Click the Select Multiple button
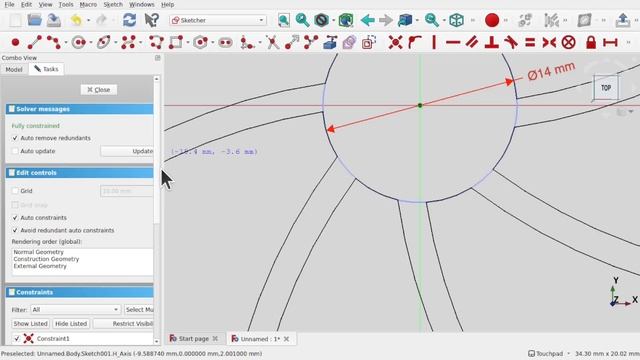Image resolution: width=640 pixels, height=360 pixels. coord(139,309)
